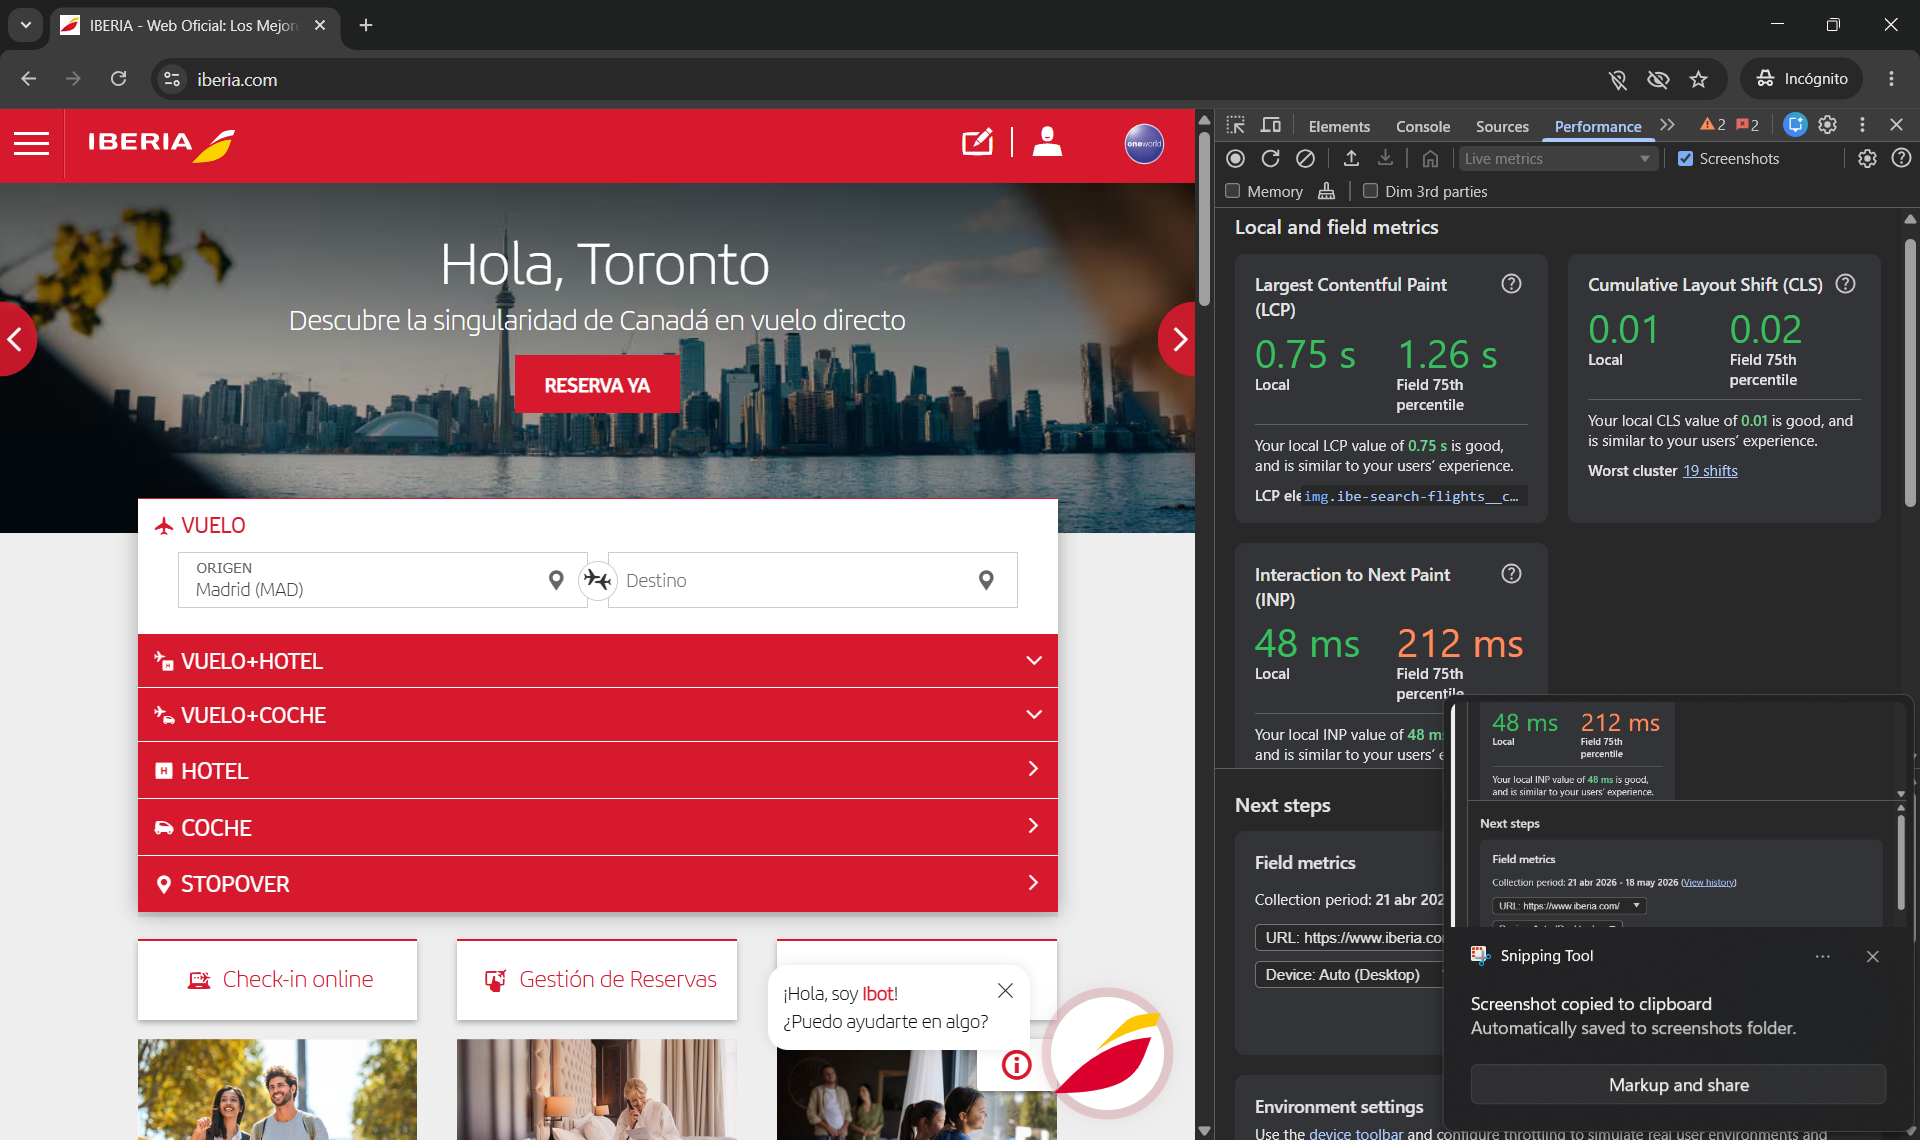Close the Snipping Tool notification
The width and height of the screenshot is (1920, 1140).
coord(1873,957)
